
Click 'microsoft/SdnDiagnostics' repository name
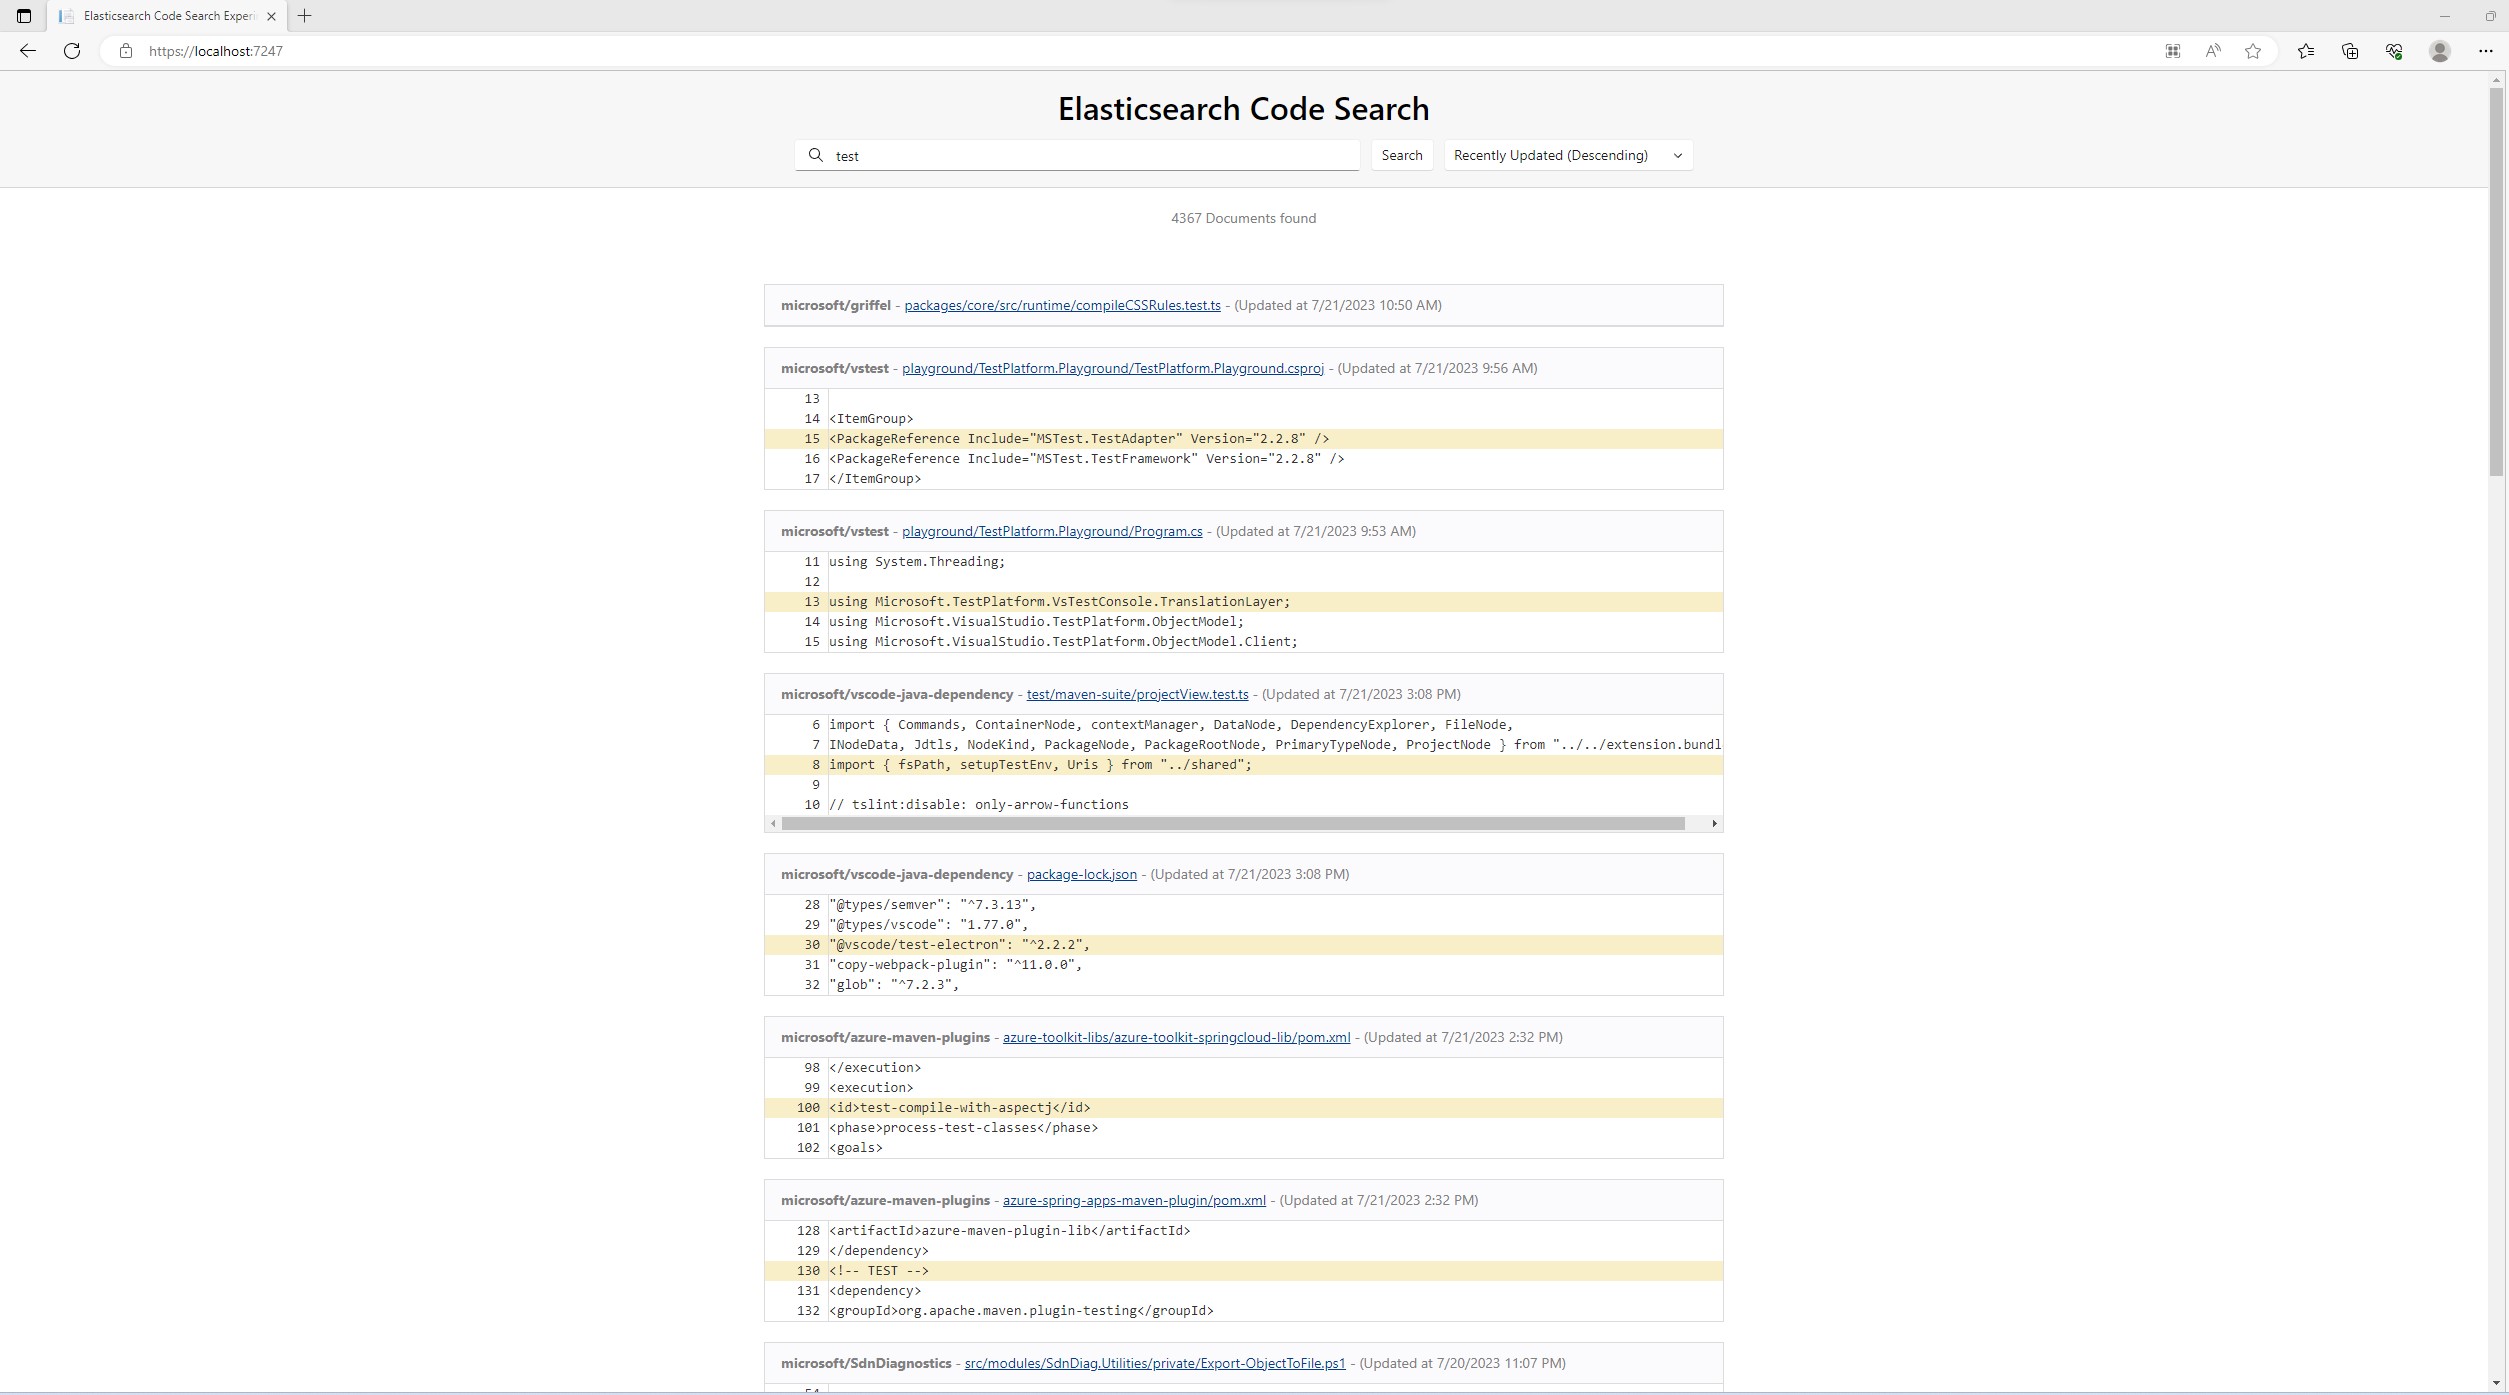pos(866,1363)
